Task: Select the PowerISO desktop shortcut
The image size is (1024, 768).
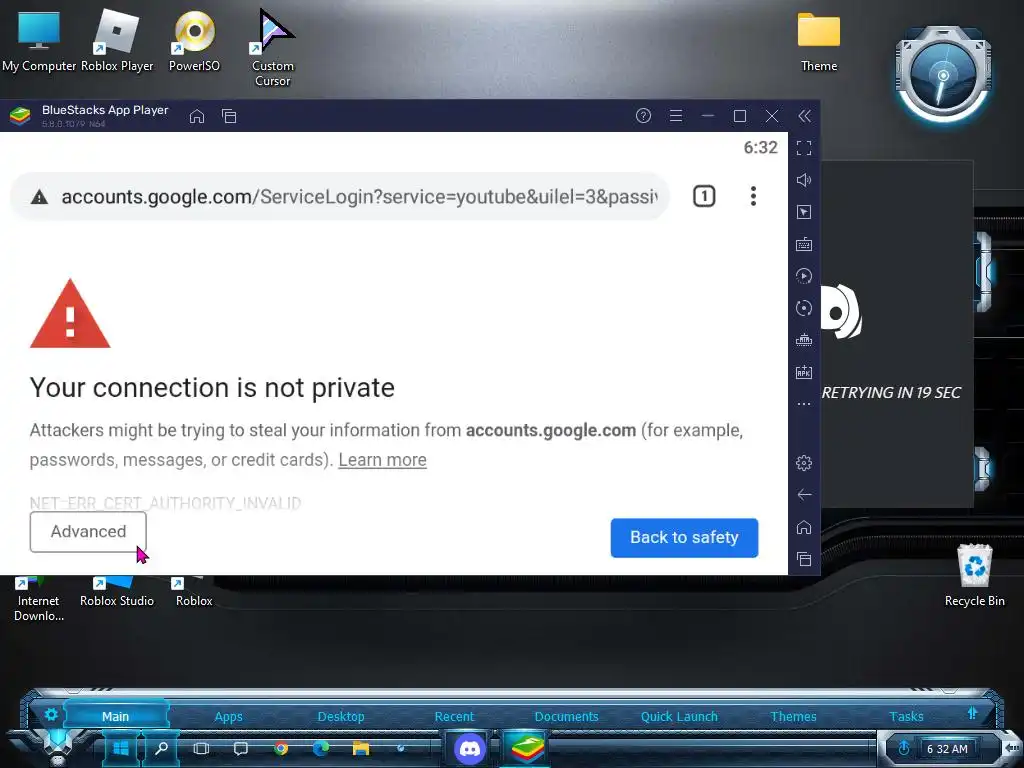Action: [194, 41]
